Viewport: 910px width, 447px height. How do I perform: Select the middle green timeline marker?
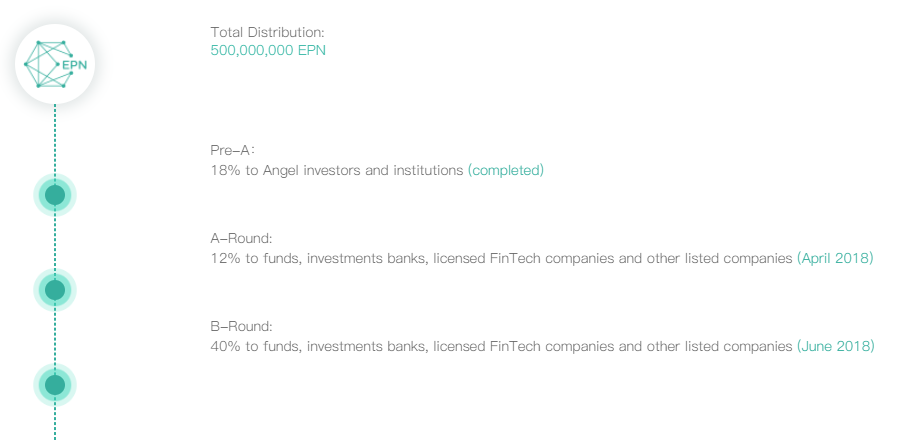[55, 290]
